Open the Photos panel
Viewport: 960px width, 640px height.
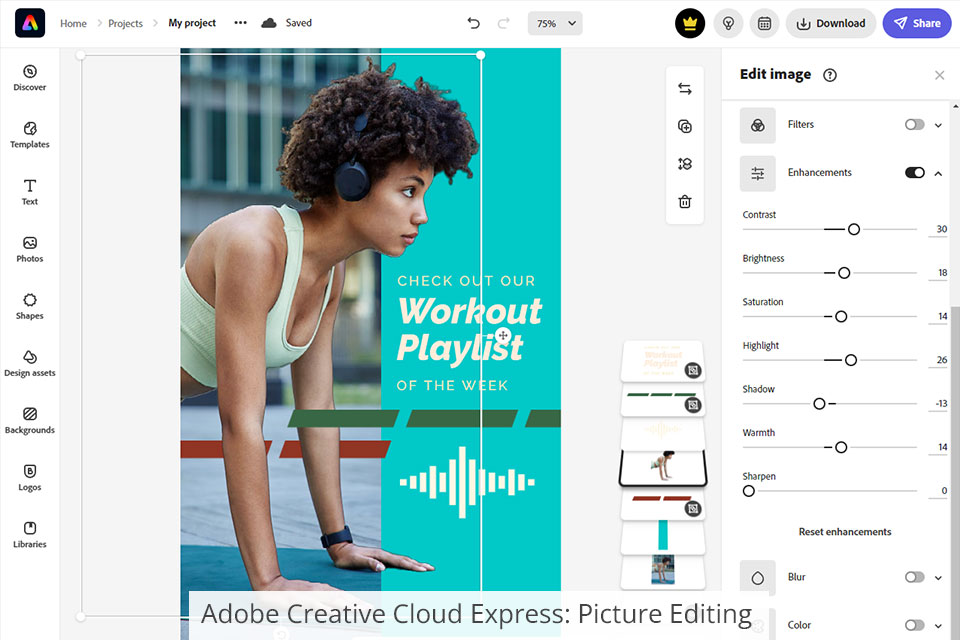(x=29, y=249)
